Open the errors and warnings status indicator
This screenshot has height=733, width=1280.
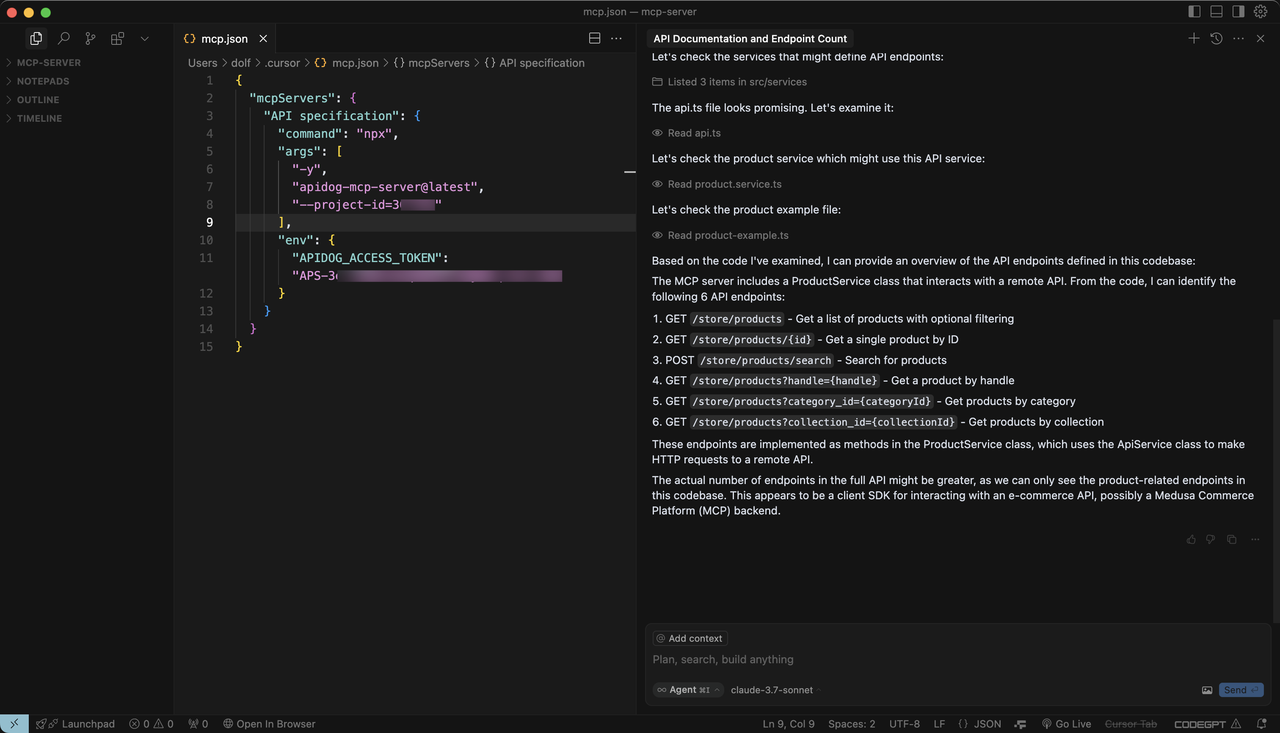point(151,724)
